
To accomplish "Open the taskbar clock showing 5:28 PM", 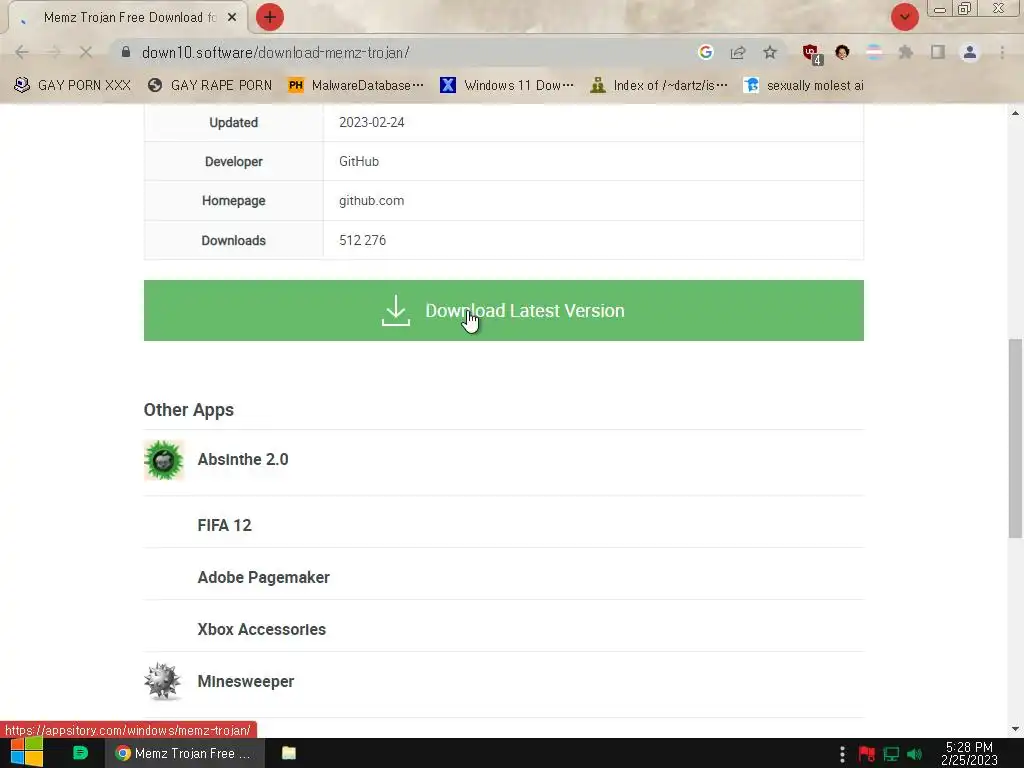I will (969, 754).
